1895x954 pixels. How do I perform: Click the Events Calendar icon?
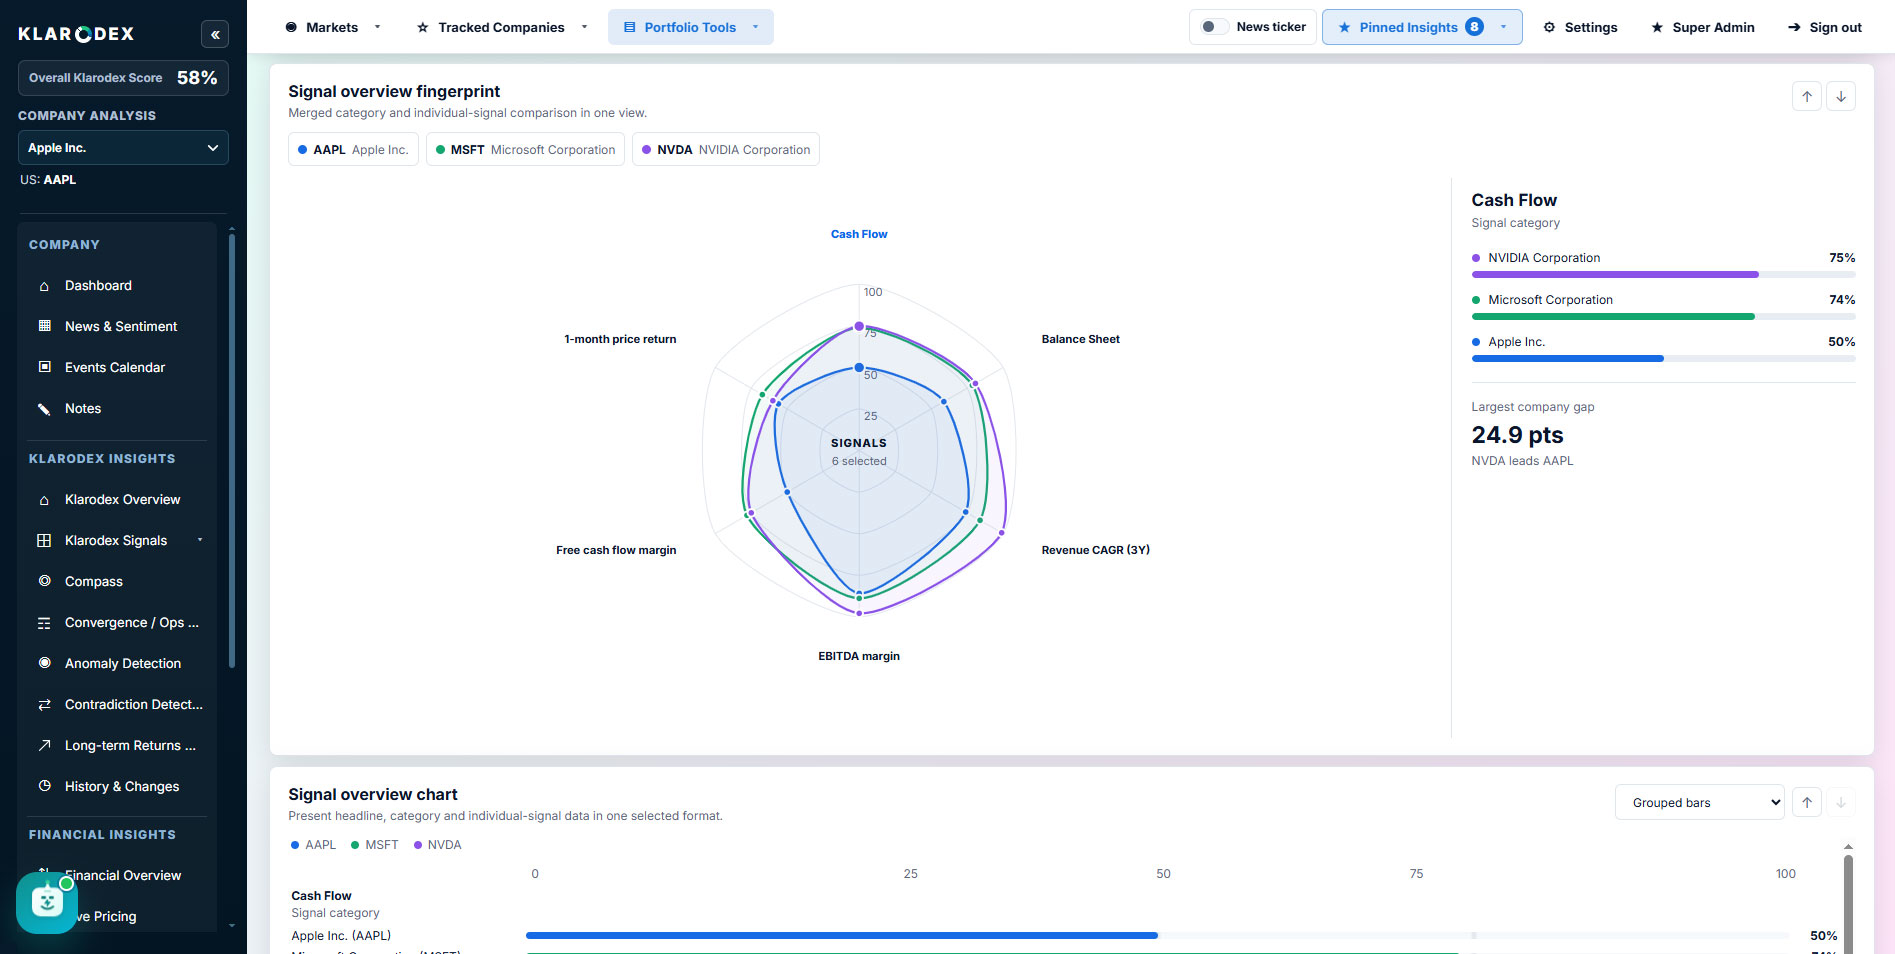tap(44, 367)
